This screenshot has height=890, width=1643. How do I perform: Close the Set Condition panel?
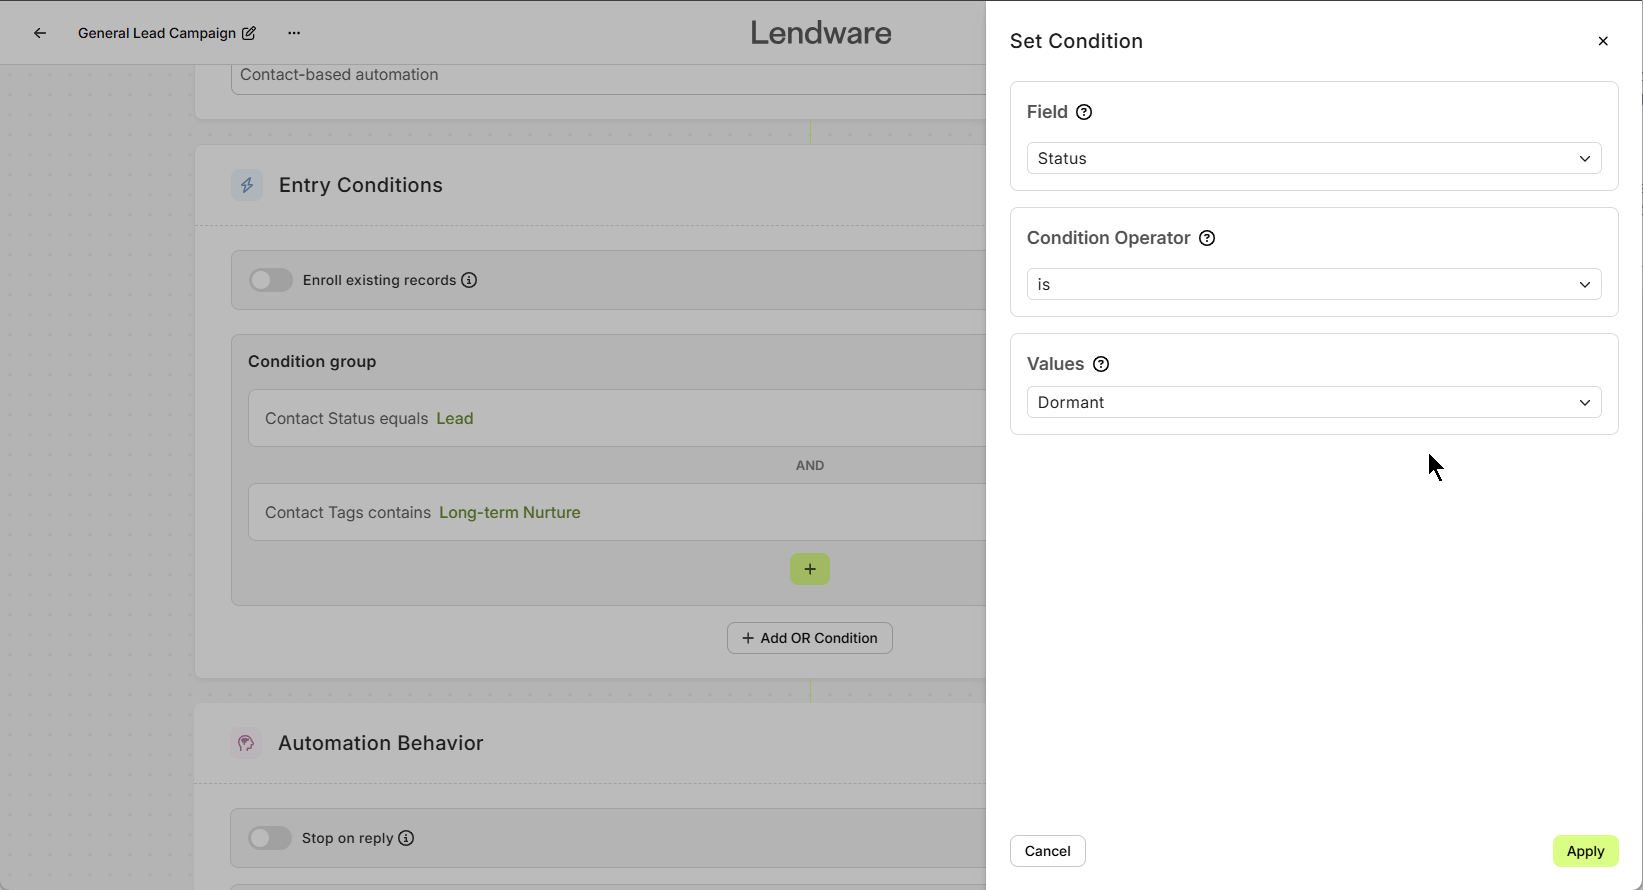[x=1603, y=41]
